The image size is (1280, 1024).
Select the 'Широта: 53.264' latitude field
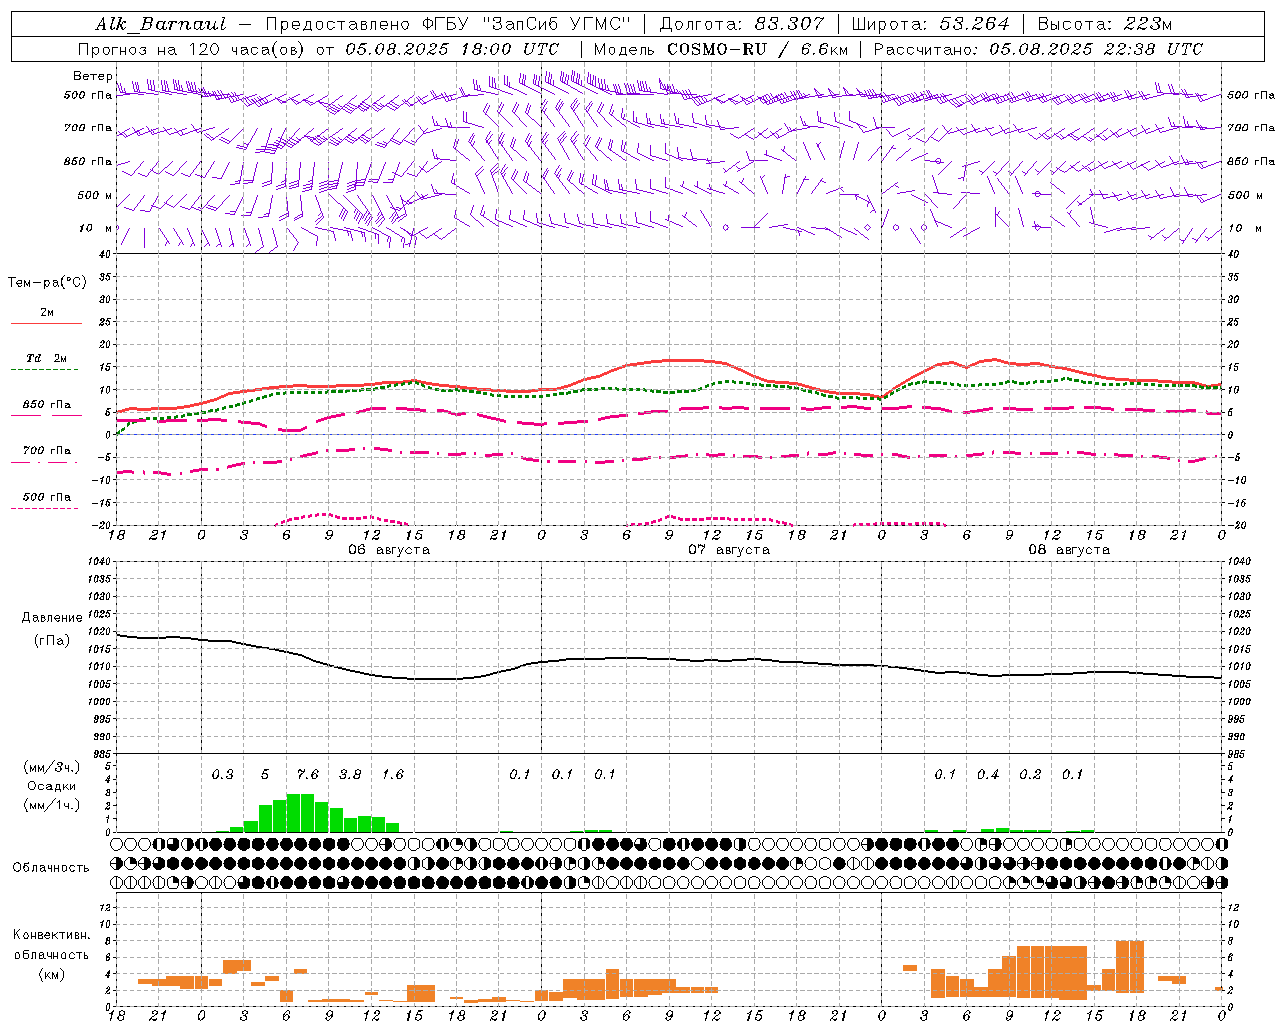click(x=931, y=24)
